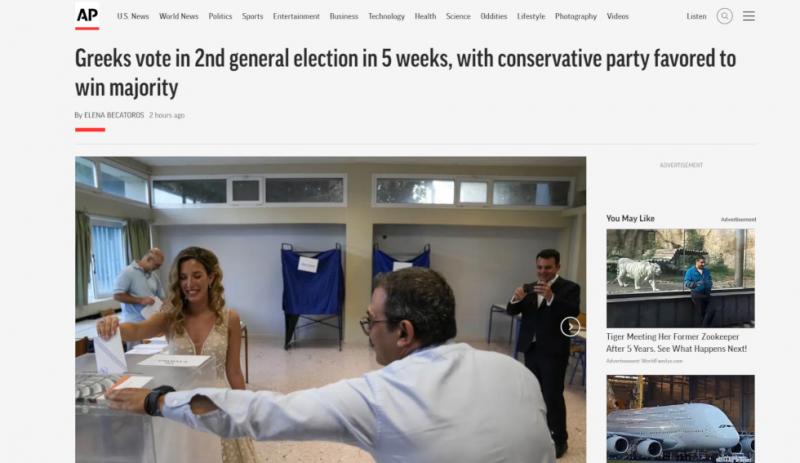Advance photo gallery with next arrow

[x=570, y=326]
